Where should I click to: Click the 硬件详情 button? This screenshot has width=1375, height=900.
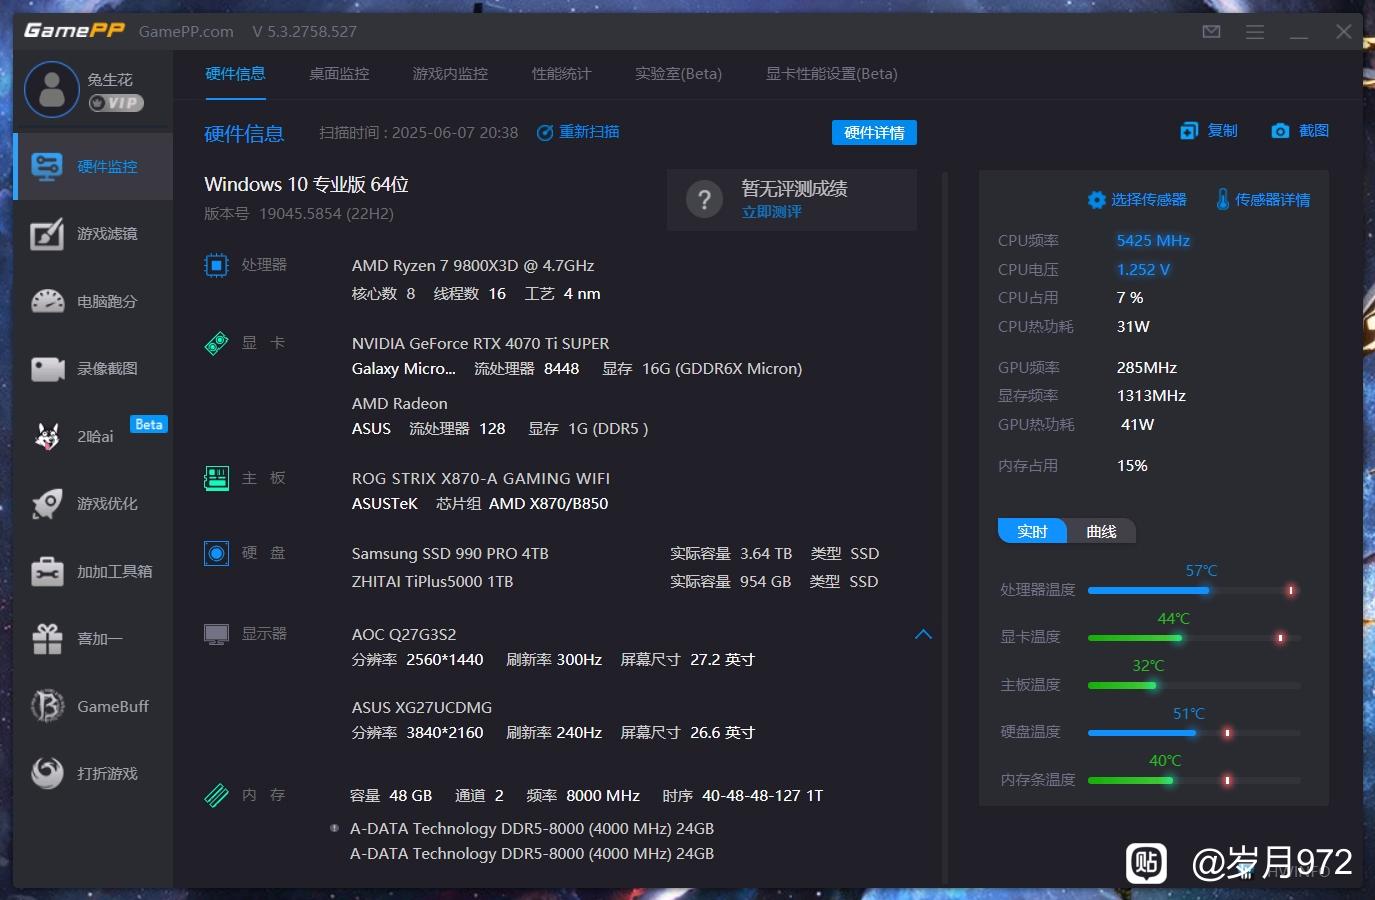click(874, 133)
